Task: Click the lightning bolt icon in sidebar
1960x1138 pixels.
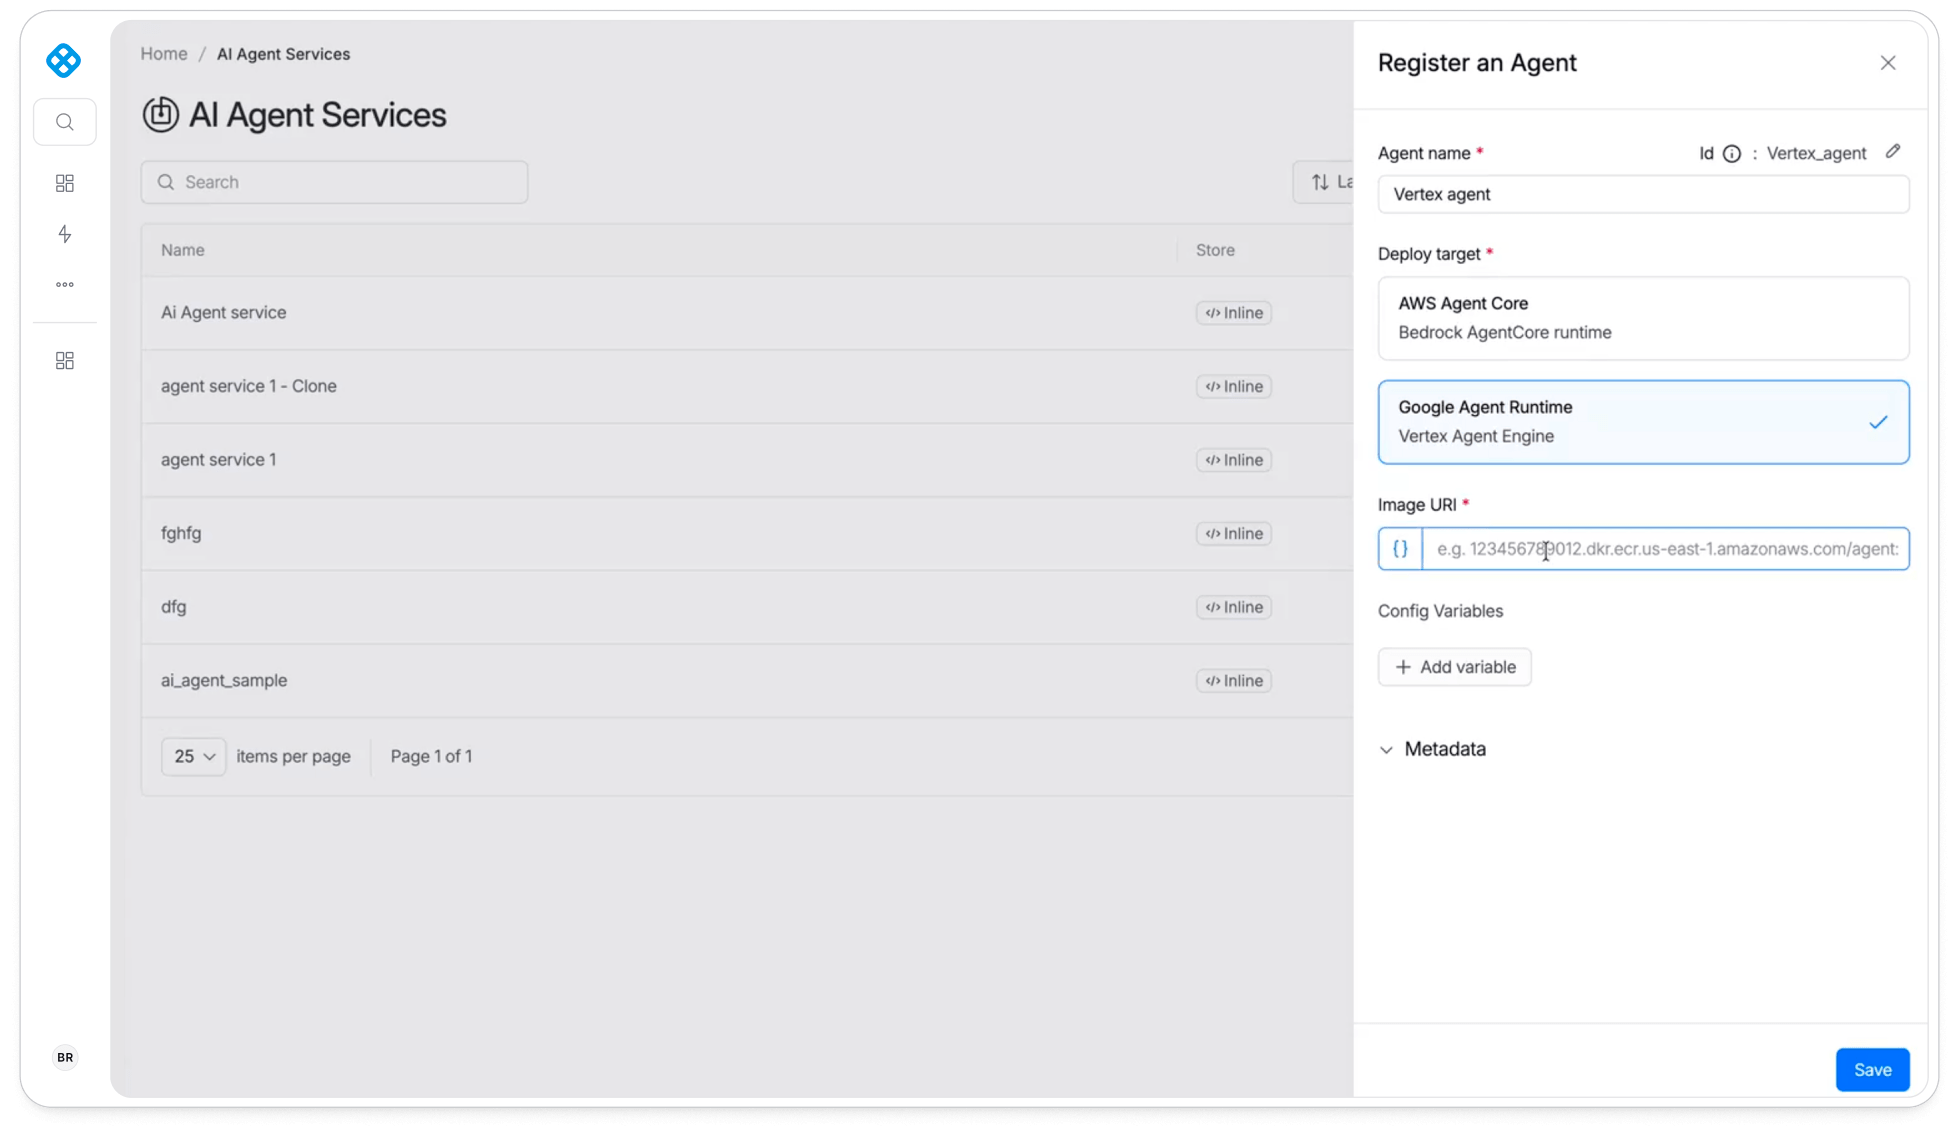Action: click(x=65, y=234)
